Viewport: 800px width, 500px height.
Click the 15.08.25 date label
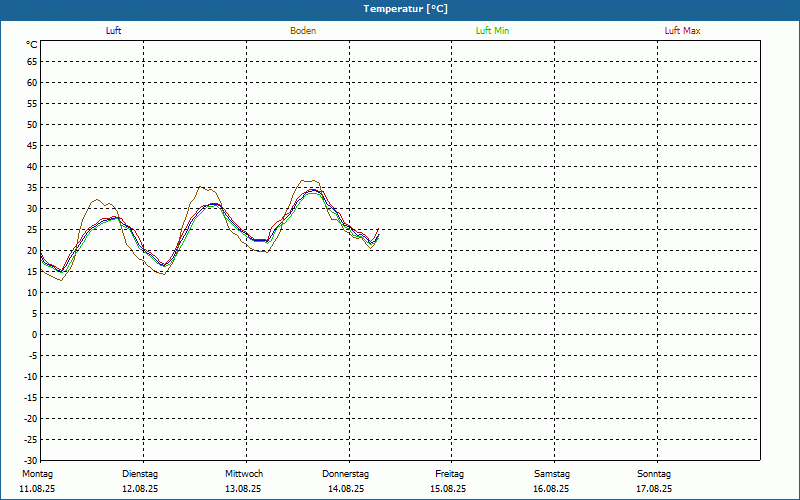click(448, 489)
